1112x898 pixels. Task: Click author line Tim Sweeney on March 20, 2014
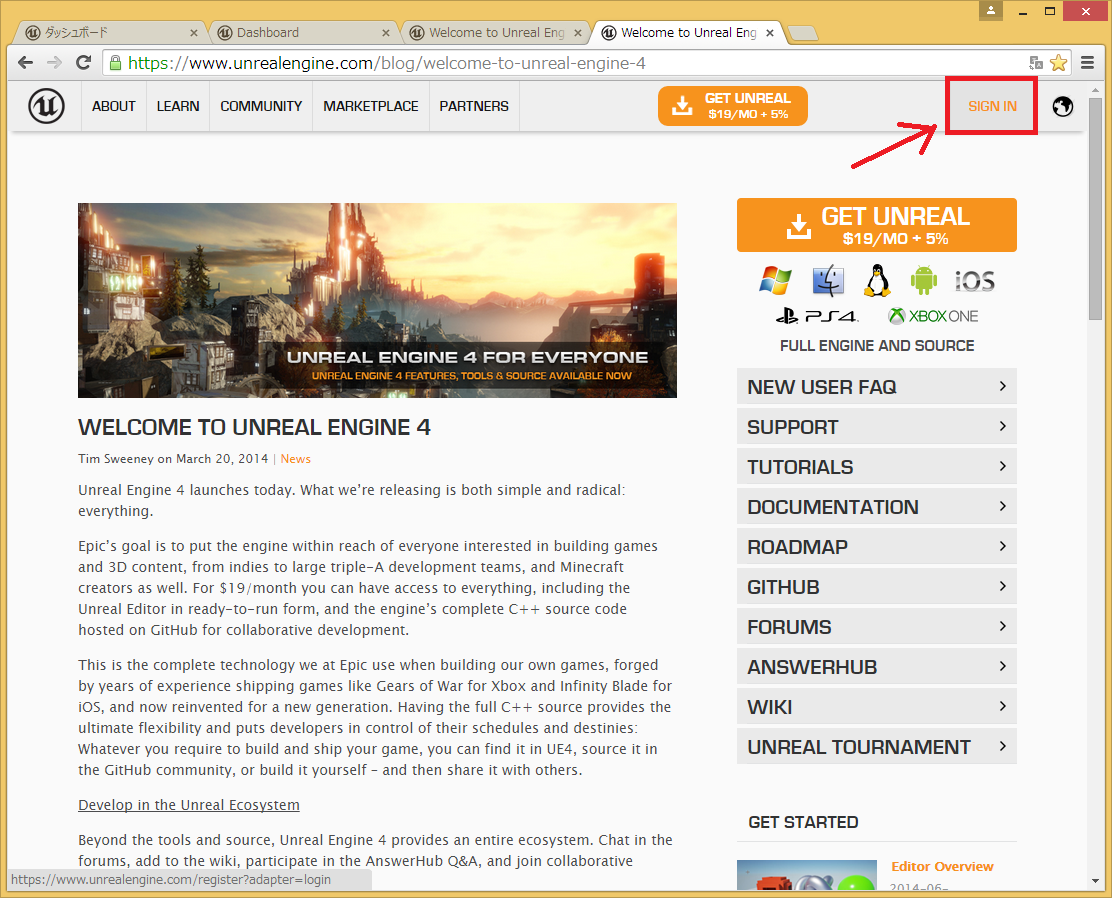(173, 459)
